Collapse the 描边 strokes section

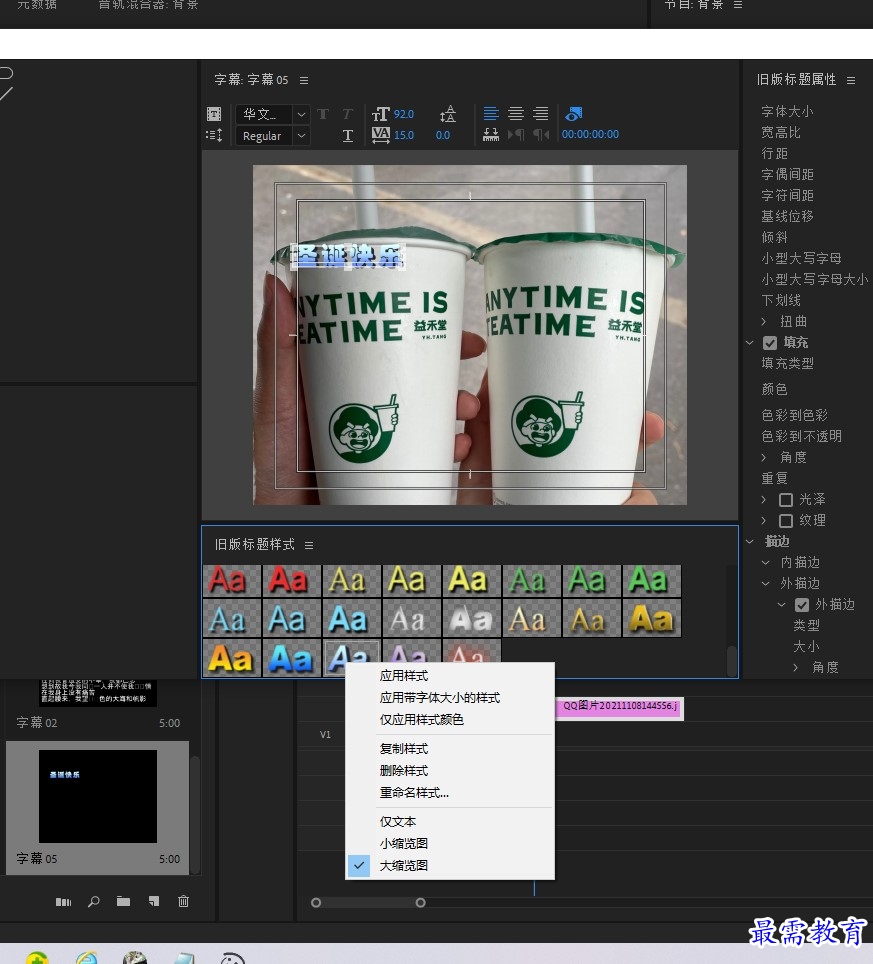point(749,542)
